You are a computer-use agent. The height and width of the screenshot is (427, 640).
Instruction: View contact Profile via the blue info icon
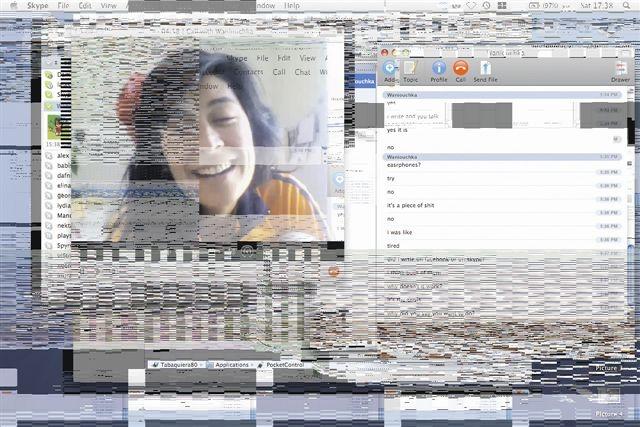[x=439, y=71]
